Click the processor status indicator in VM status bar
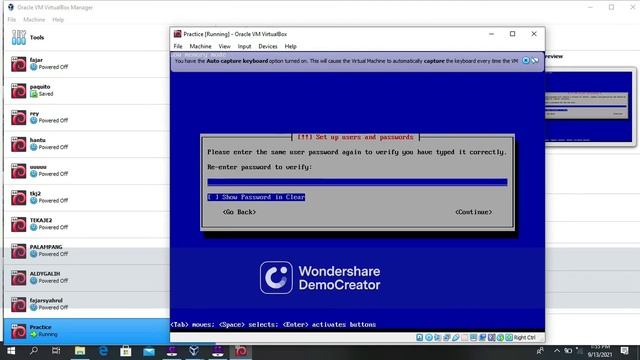 [491, 338]
